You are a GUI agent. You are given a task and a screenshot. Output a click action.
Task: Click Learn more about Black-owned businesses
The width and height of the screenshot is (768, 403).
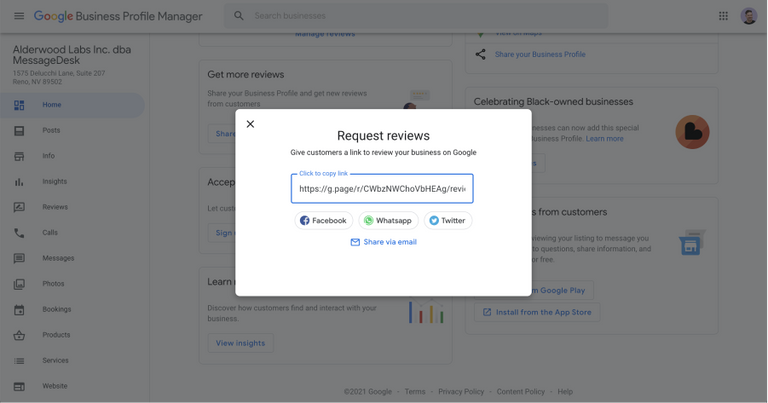[x=604, y=139]
